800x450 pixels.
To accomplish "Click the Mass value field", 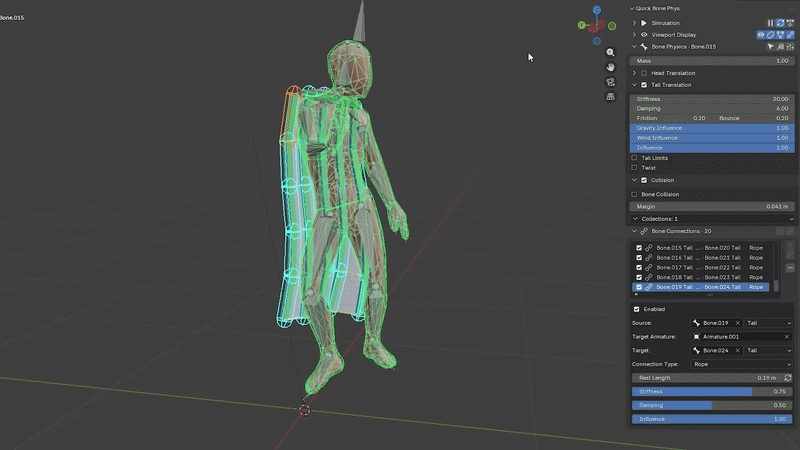I will [712, 61].
